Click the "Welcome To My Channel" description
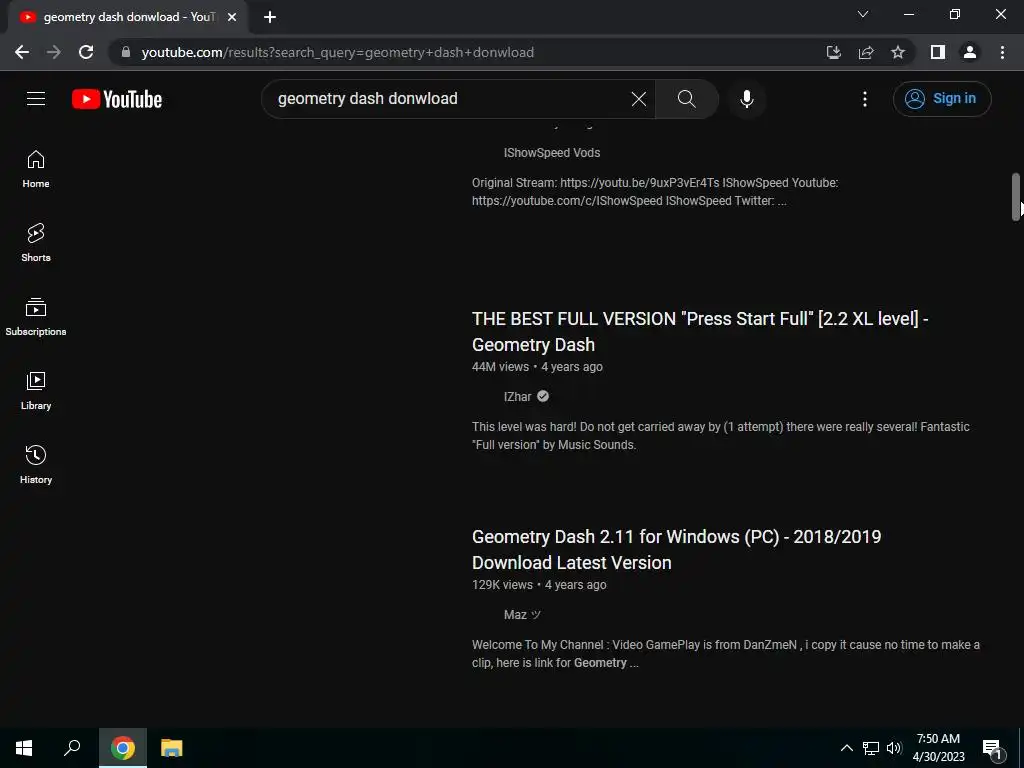Screen dimensions: 1024x768 tap(726, 654)
